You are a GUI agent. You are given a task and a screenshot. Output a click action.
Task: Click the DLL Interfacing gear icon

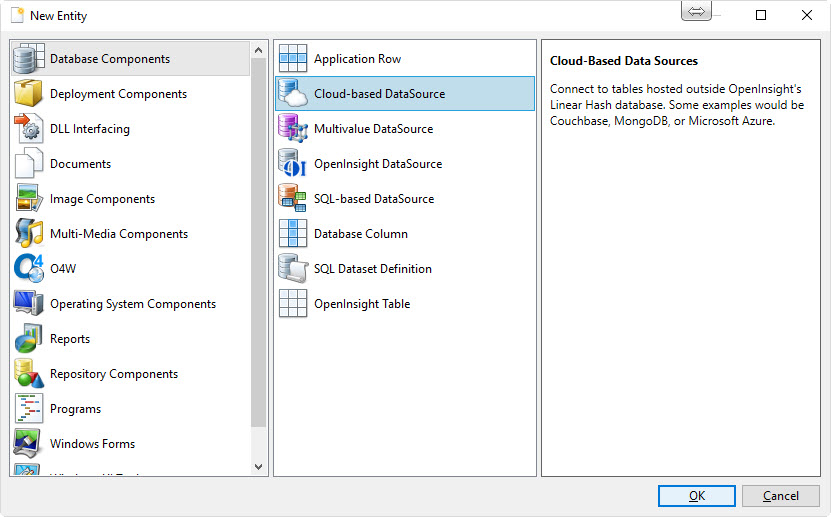(29, 128)
